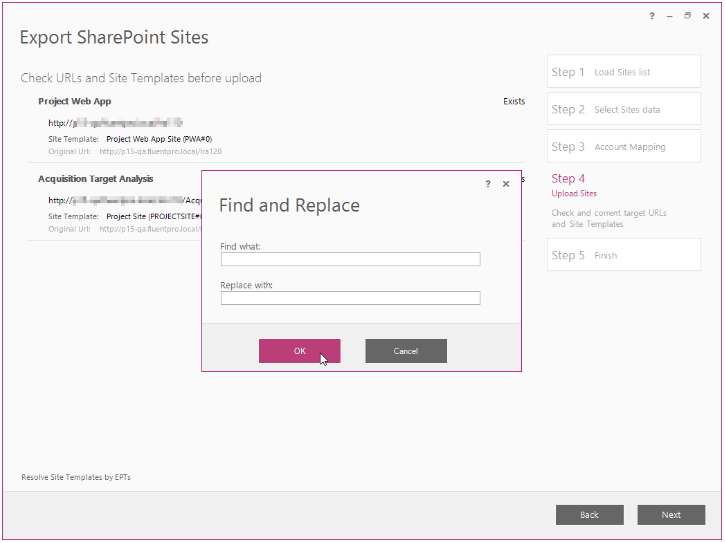This screenshot has height=543, width=725.
Task: Click the Next button
Action: coord(671,515)
